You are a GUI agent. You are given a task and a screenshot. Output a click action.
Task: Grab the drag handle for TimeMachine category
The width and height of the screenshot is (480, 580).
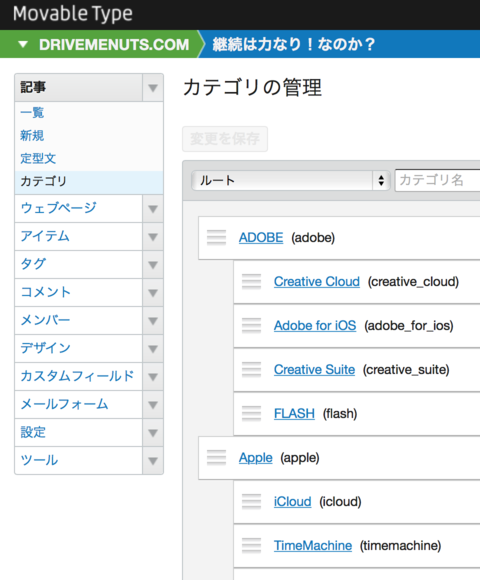tap(251, 546)
